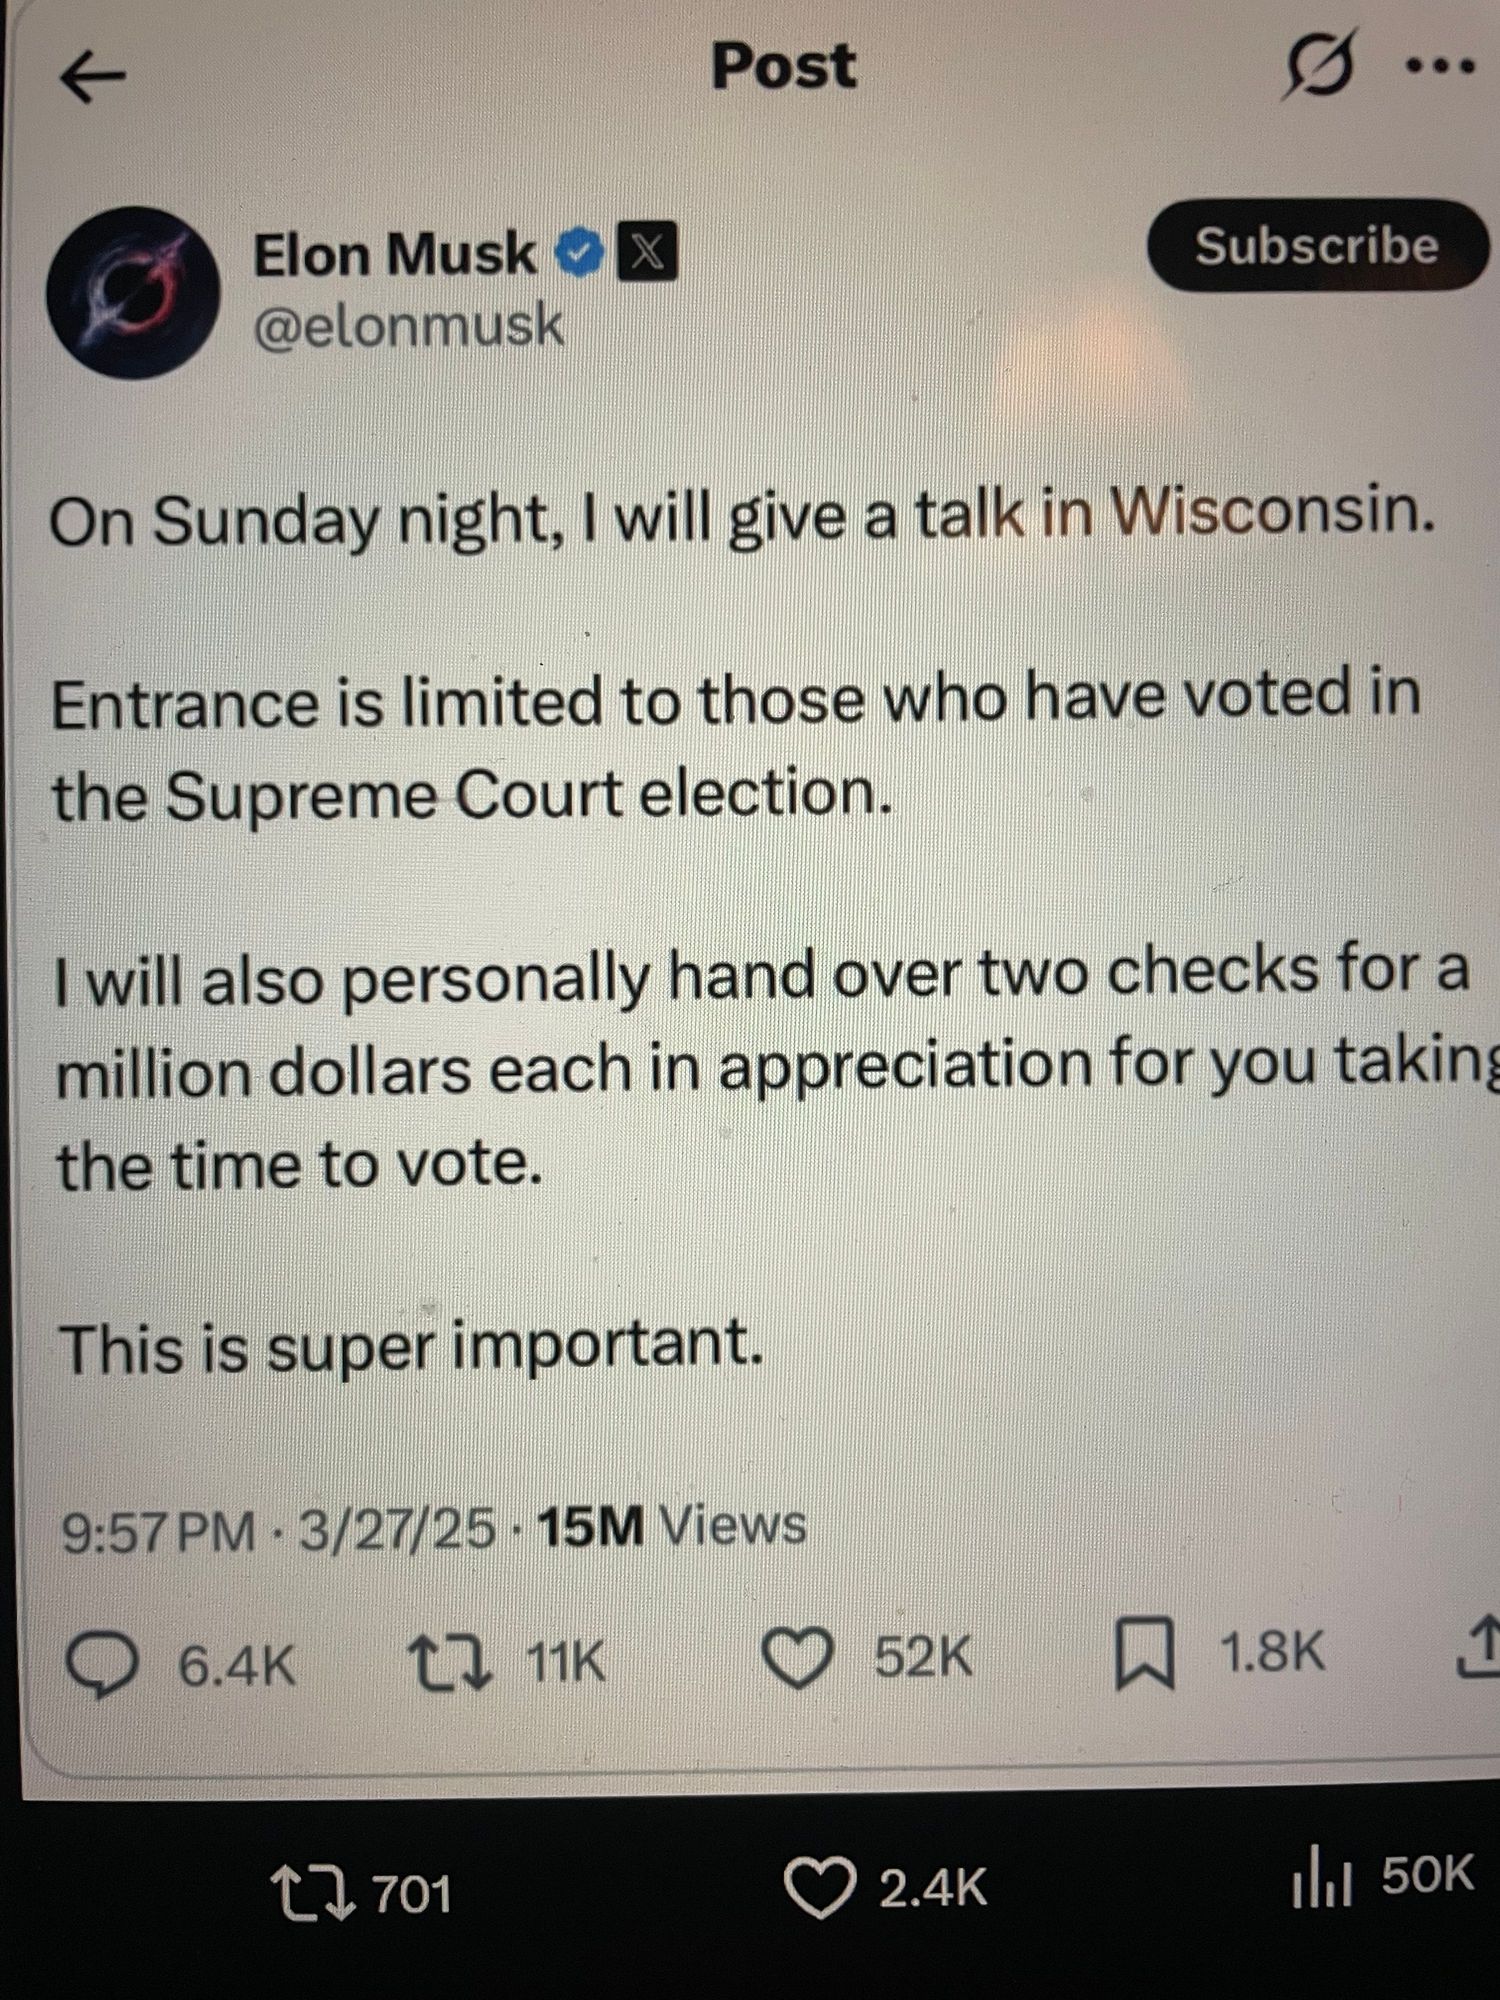The image size is (1500, 2000).
Task: Like the post with 52K heart
Action: pyautogui.click(x=798, y=1657)
